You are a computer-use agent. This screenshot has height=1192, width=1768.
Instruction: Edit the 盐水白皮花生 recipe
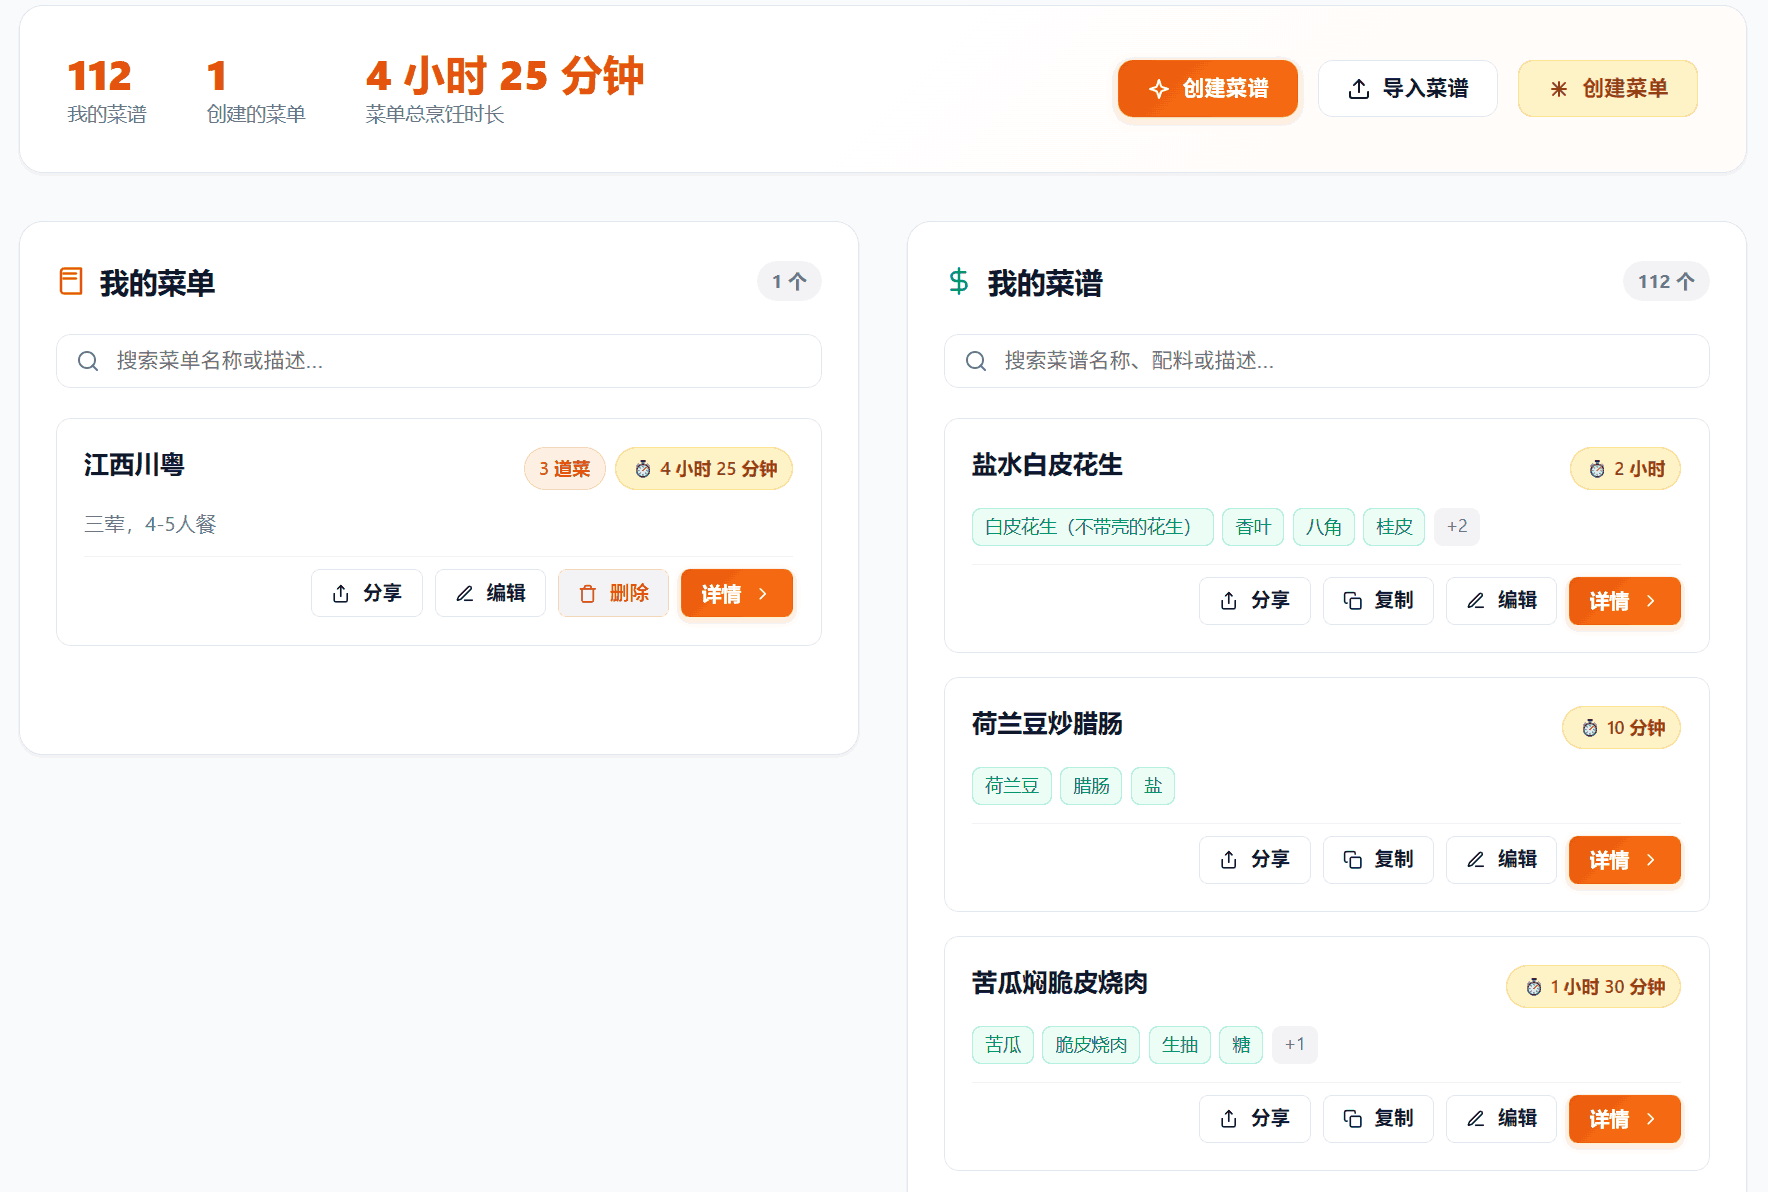(1501, 601)
